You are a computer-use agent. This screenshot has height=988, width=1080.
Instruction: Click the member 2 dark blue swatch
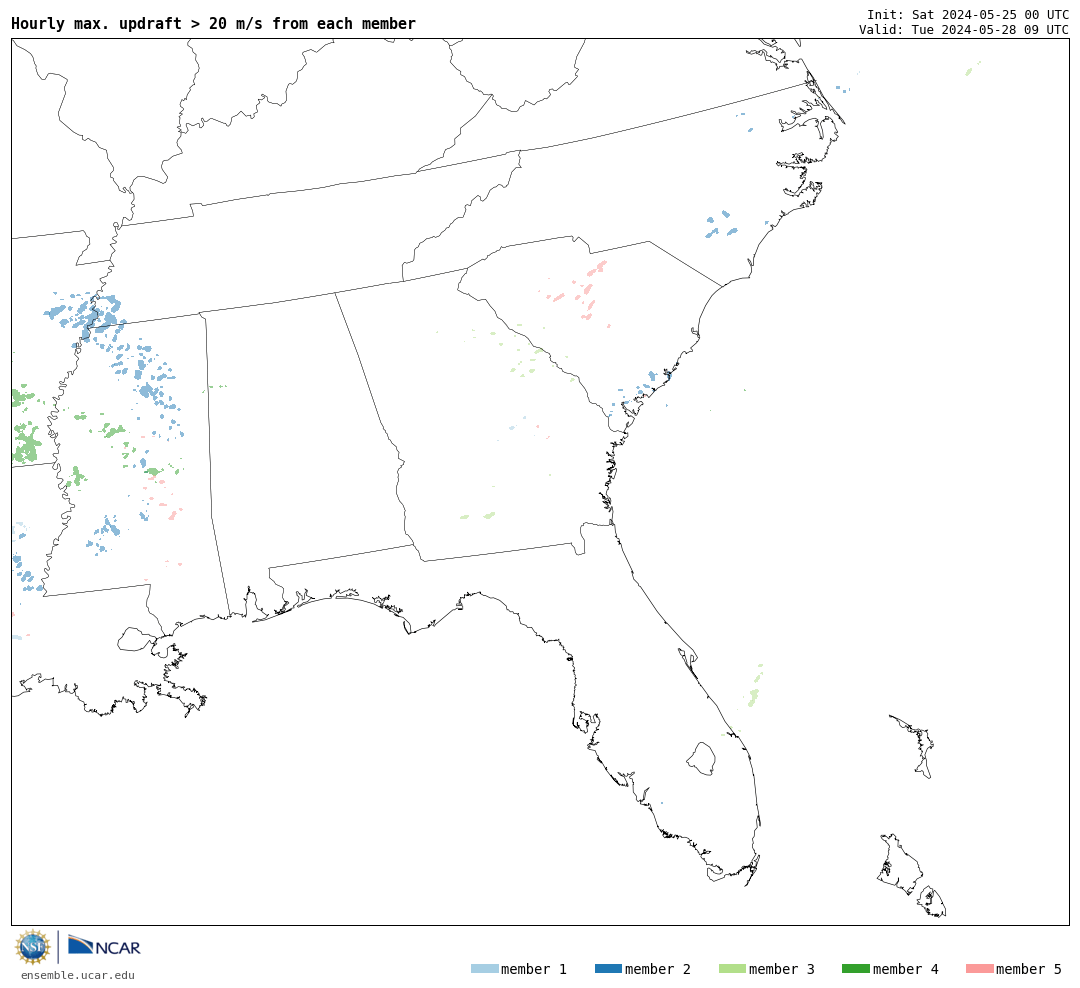(608, 969)
